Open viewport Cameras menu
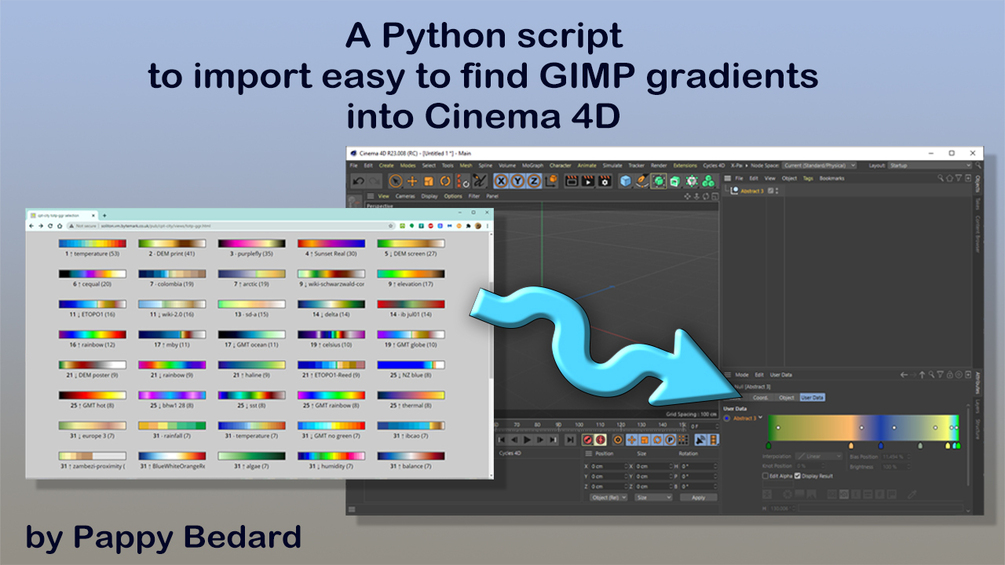This screenshot has width=1005, height=565. pyautogui.click(x=405, y=196)
